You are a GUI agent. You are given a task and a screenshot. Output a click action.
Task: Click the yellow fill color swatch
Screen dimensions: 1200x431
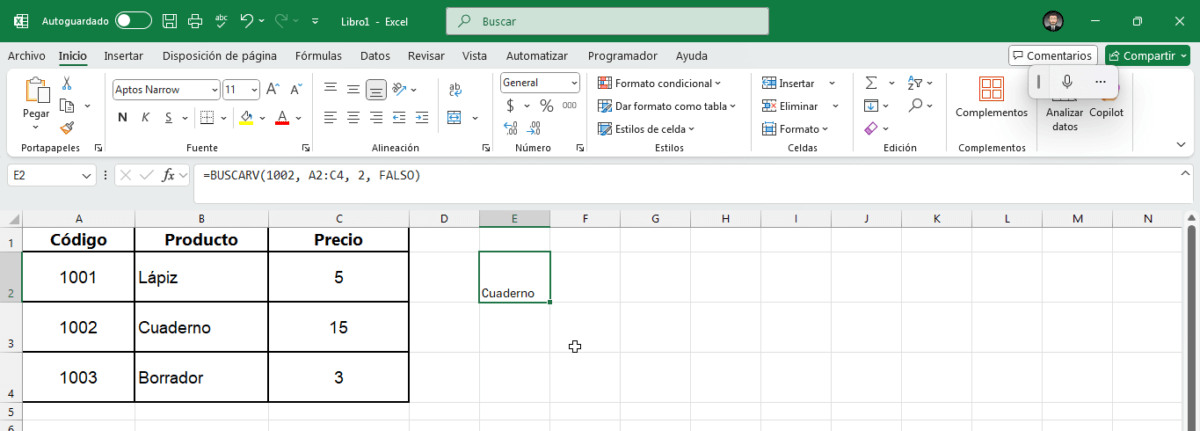pos(247,117)
